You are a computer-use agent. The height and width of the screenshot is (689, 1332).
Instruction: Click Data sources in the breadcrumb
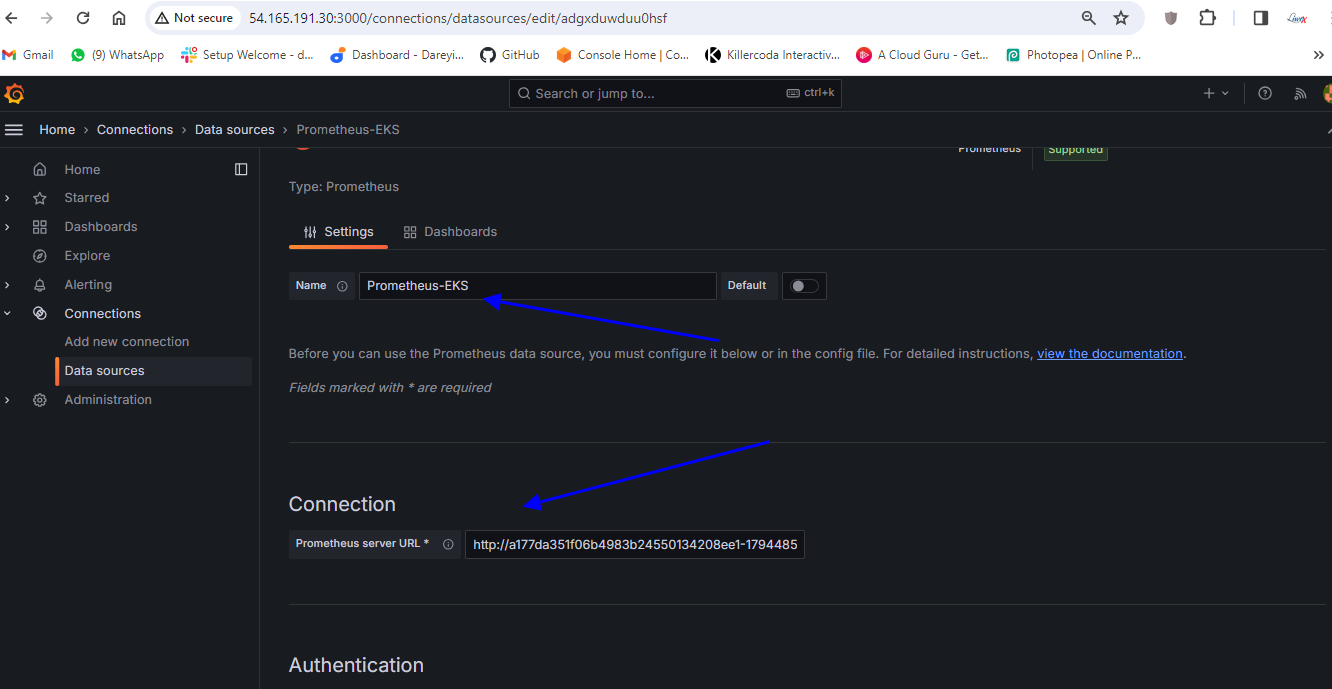point(234,130)
